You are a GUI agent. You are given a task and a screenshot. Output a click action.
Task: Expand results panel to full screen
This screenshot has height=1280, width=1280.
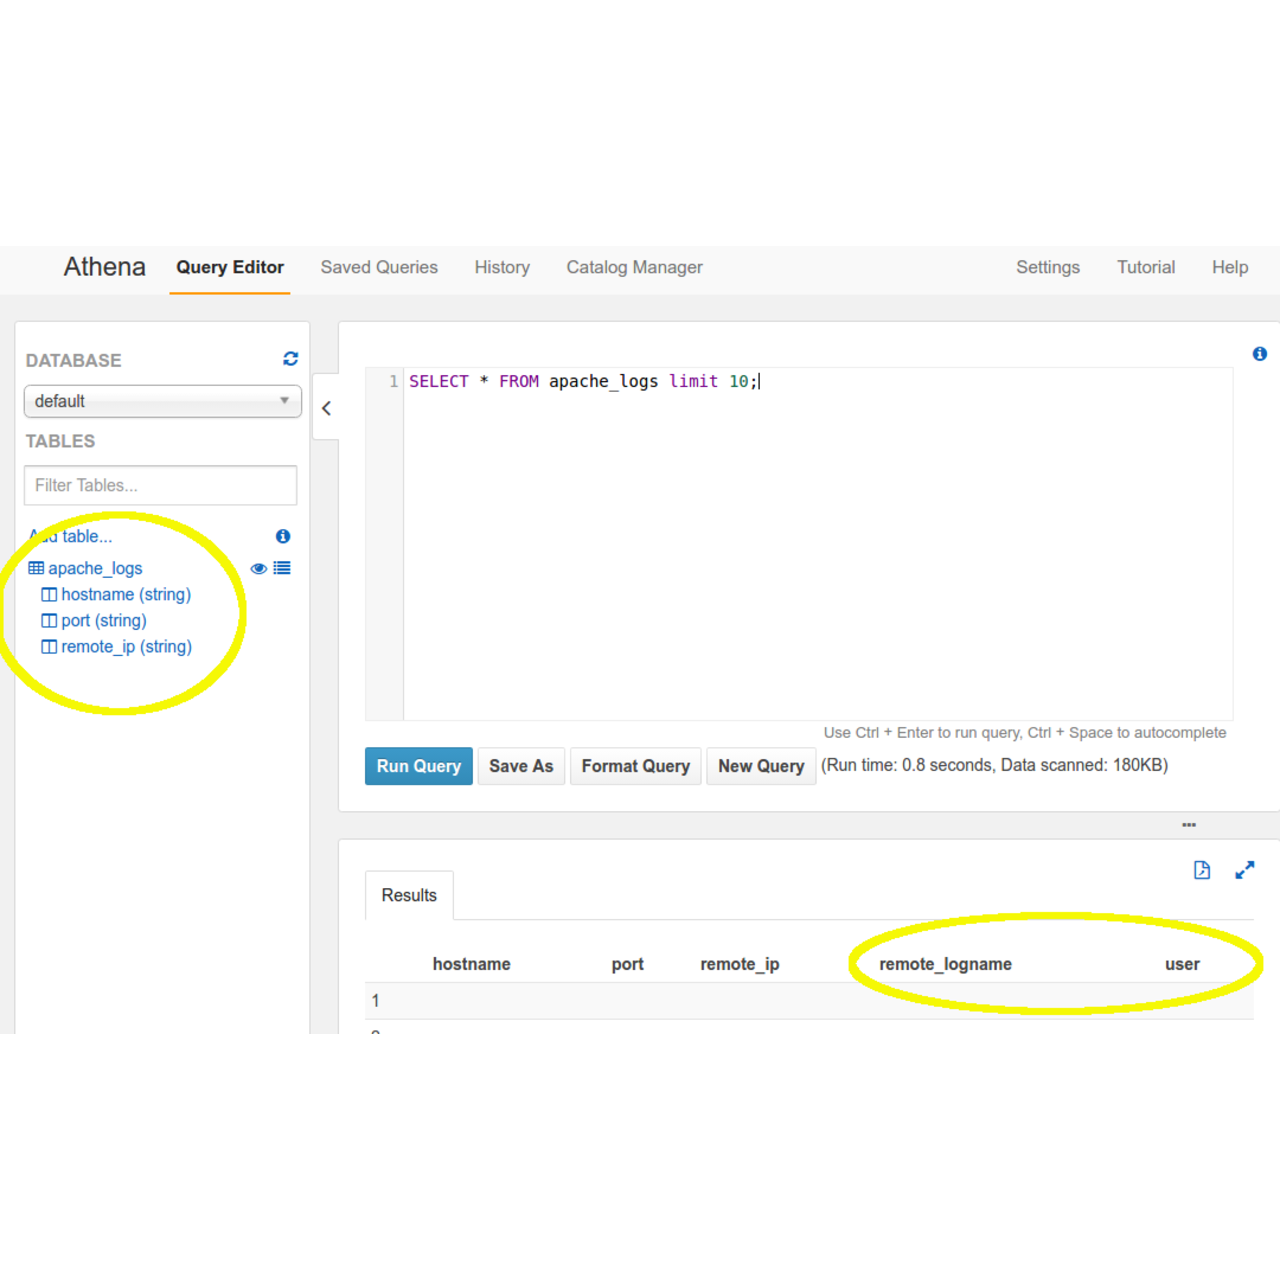[x=1244, y=870]
